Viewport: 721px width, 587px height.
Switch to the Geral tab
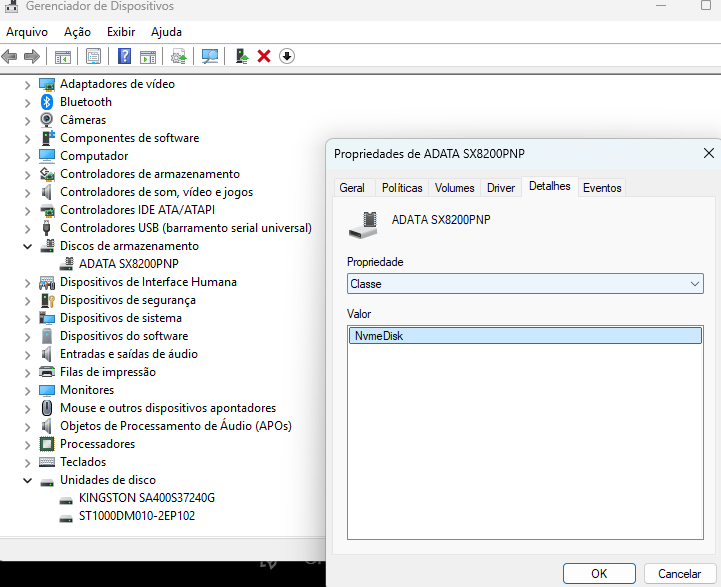coord(352,188)
